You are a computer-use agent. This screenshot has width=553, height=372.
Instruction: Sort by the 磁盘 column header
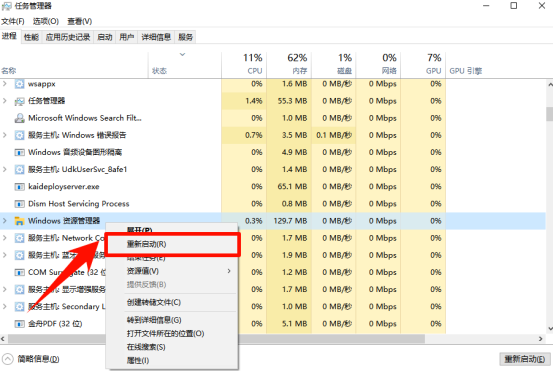[334, 65]
